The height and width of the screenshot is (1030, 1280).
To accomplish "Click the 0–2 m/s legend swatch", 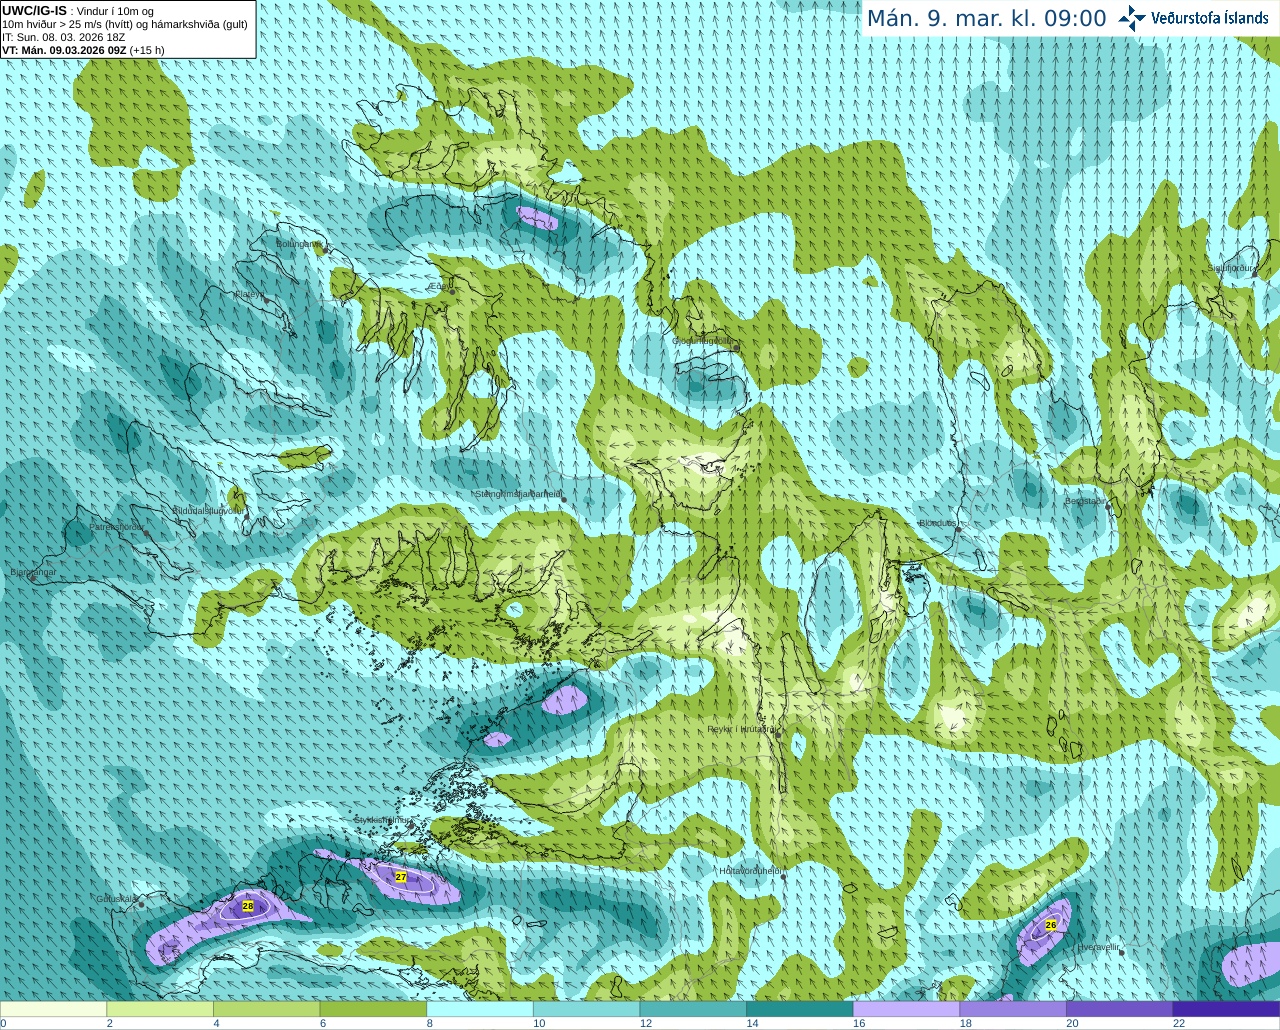I will click(x=53, y=1009).
